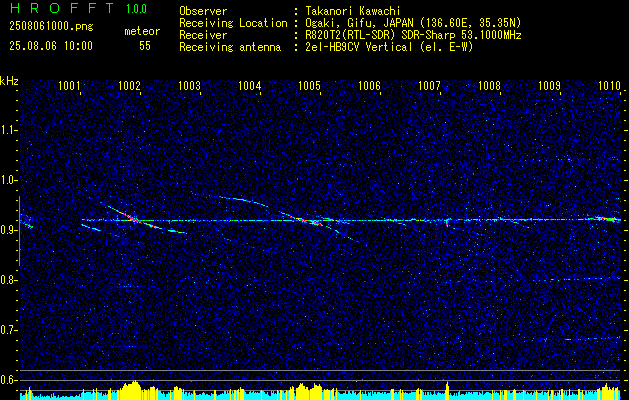This screenshot has height=400, width=629.
Task: Click the meteor count 55
Action: point(145,46)
